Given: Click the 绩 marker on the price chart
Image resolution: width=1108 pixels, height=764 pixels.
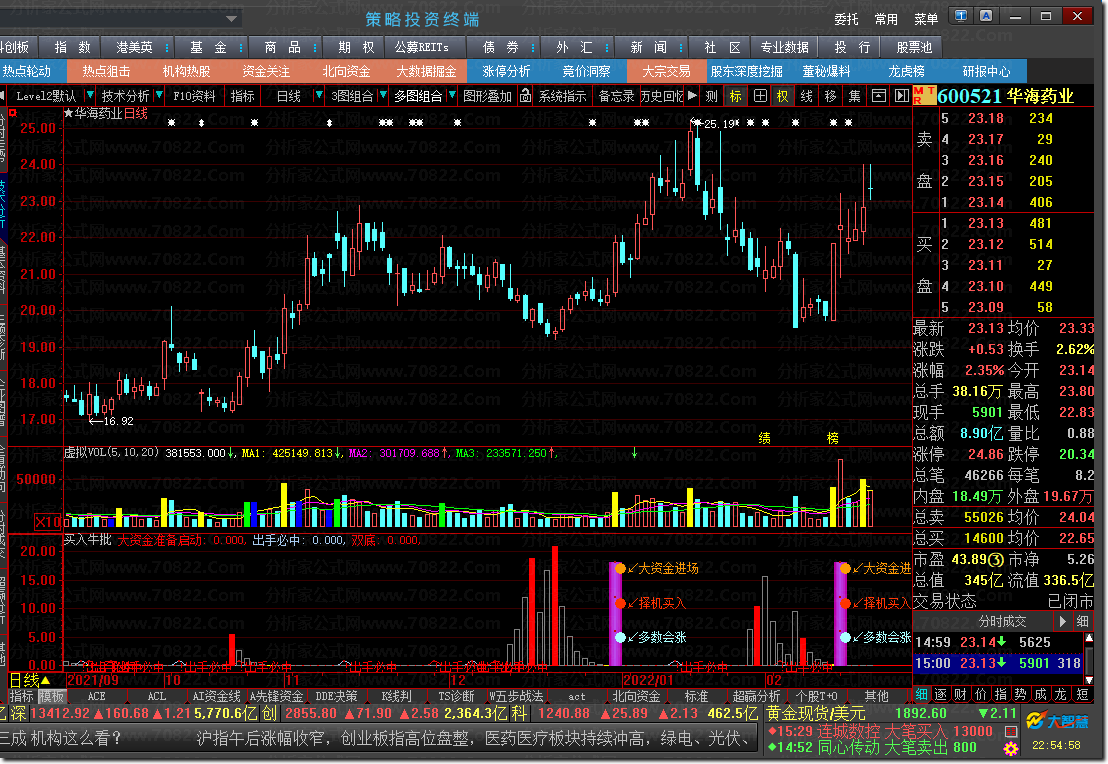Looking at the screenshot, I should [764, 438].
